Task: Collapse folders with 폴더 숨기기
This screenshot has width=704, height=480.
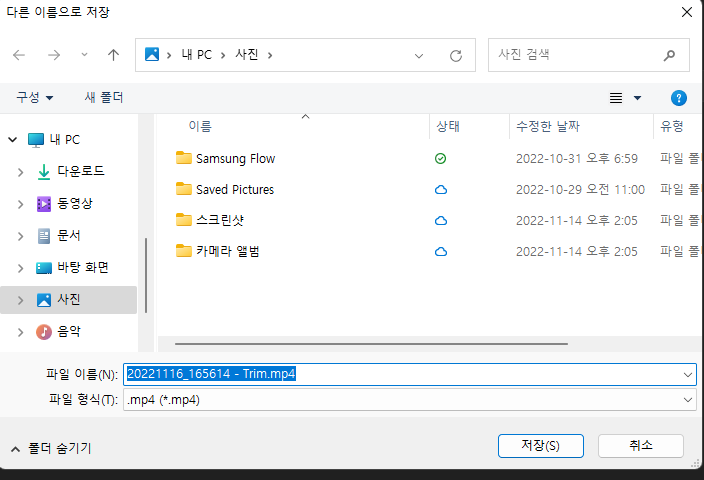Action: [x=51, y=449]
